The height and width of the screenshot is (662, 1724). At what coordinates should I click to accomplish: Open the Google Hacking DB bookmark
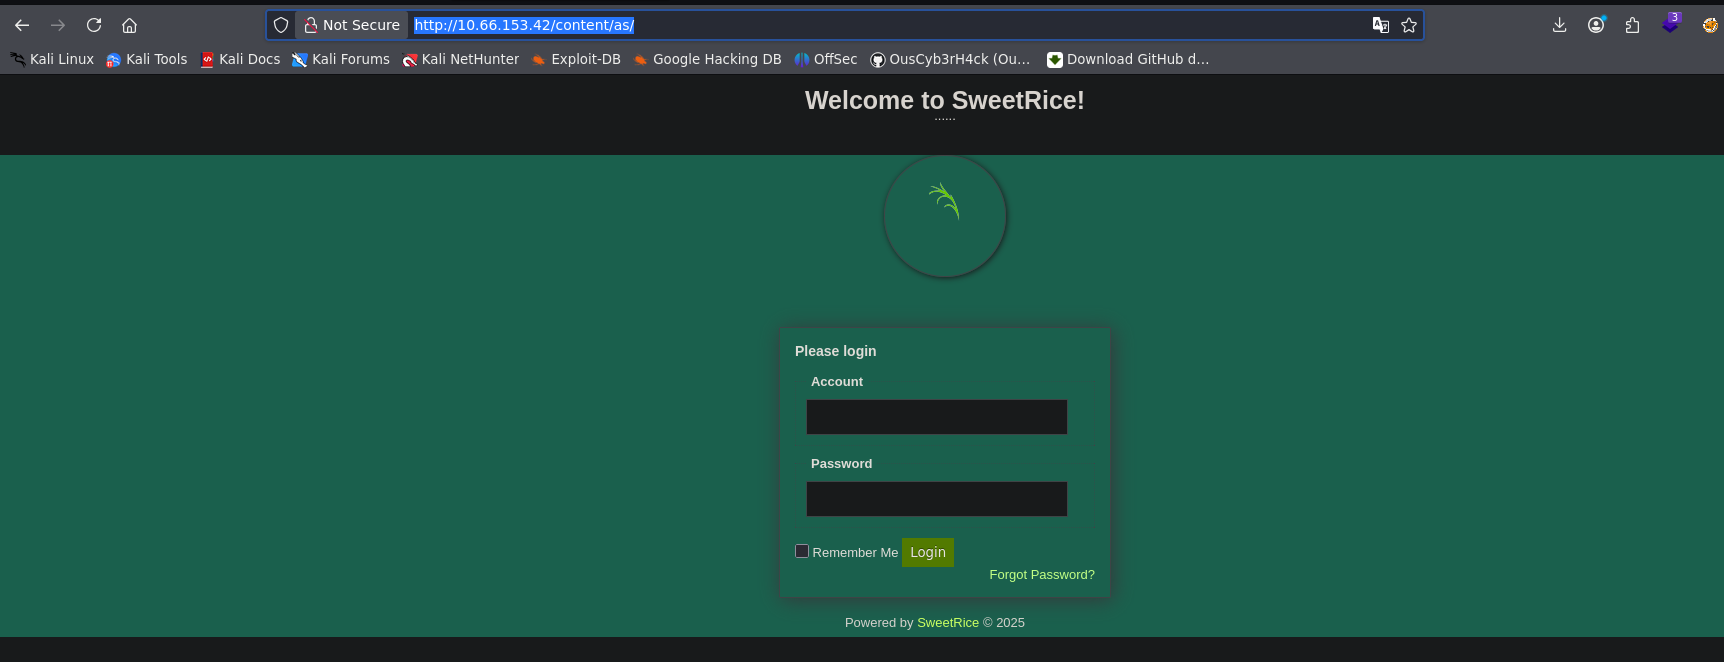707,59
